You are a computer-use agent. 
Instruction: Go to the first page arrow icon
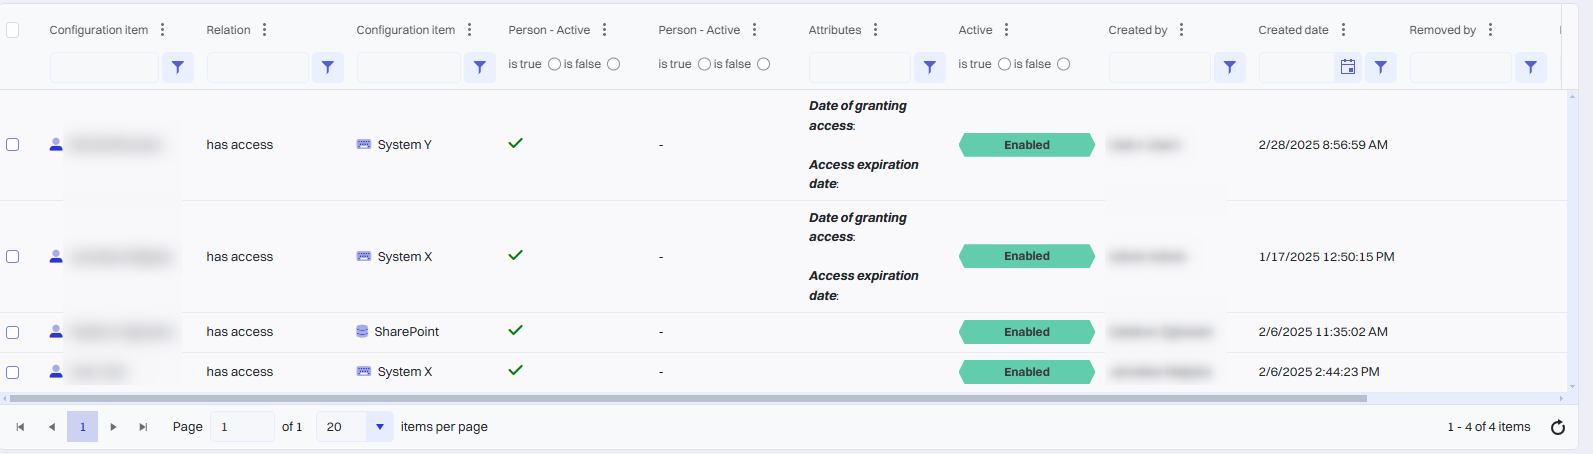20,427
